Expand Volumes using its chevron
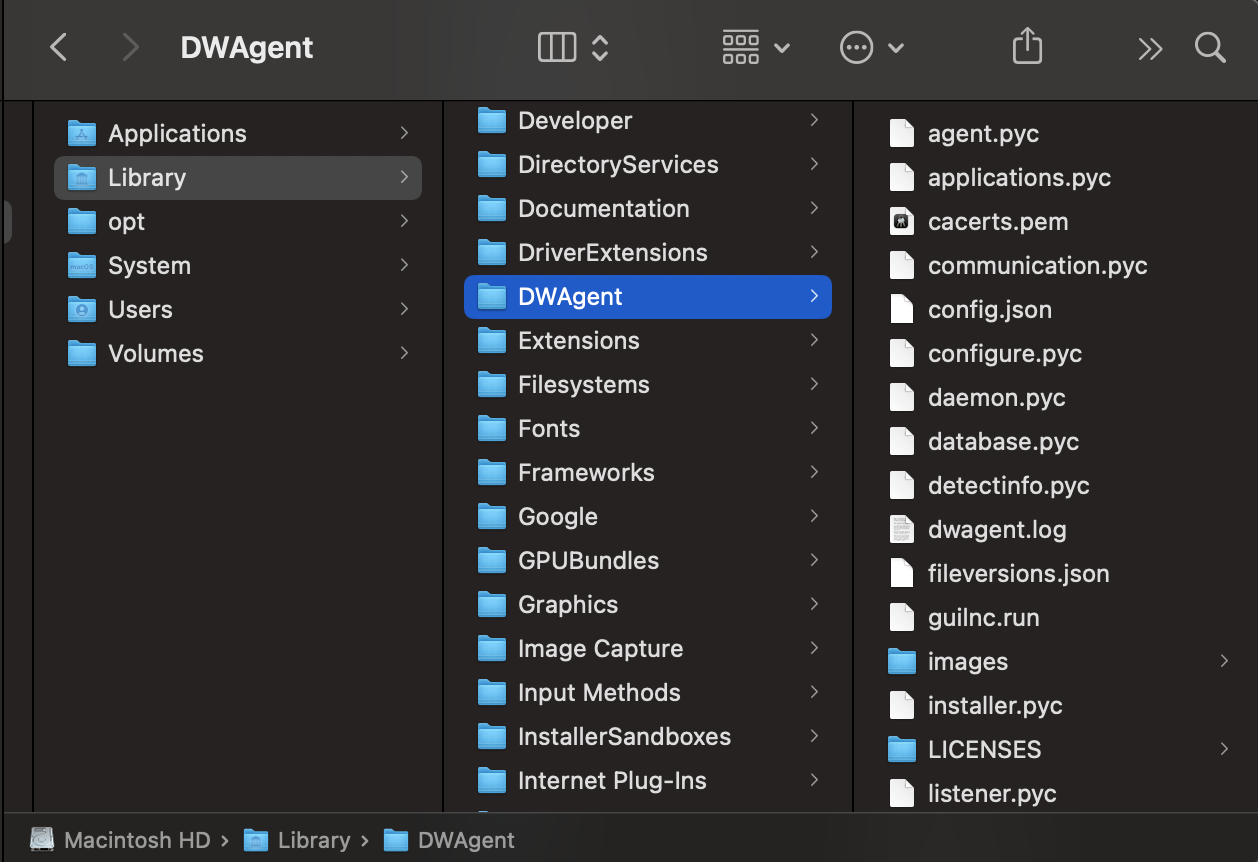Screen dimensions: 1258x862 [x=404, y=353]
